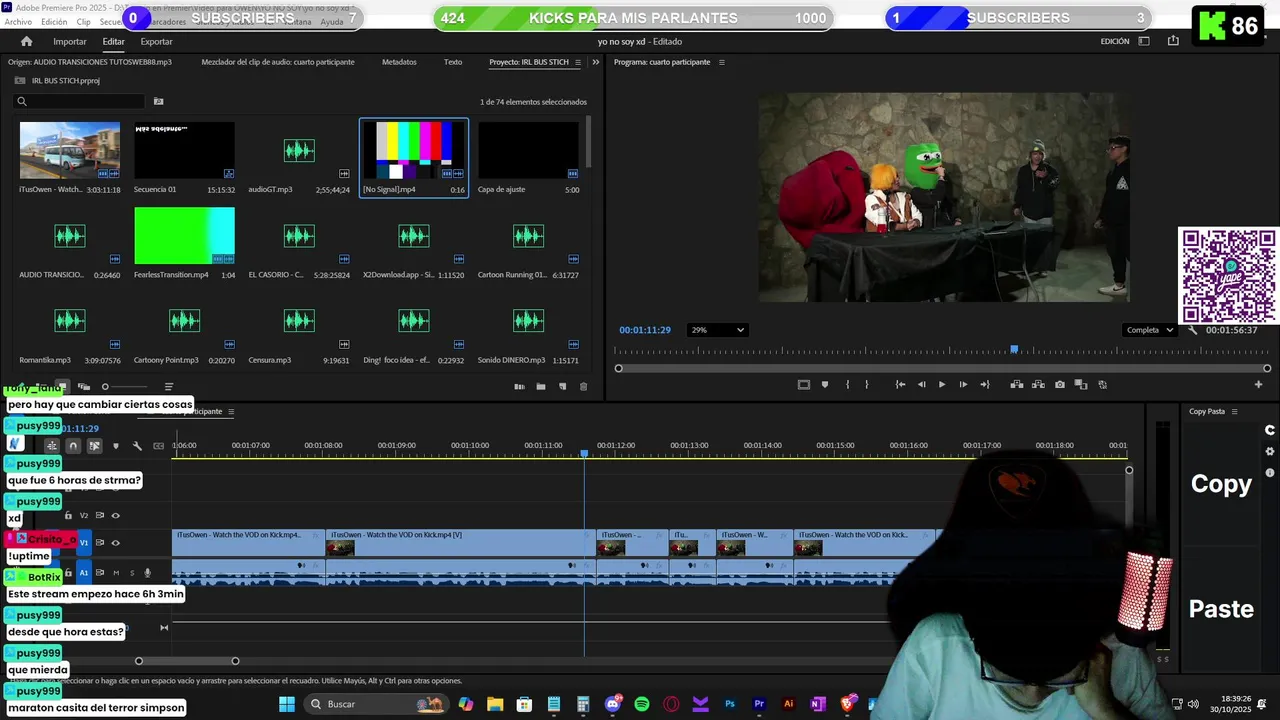Select the [No Signal].mp4 thumbnail

pyautogui.click(x=414, y=151)
